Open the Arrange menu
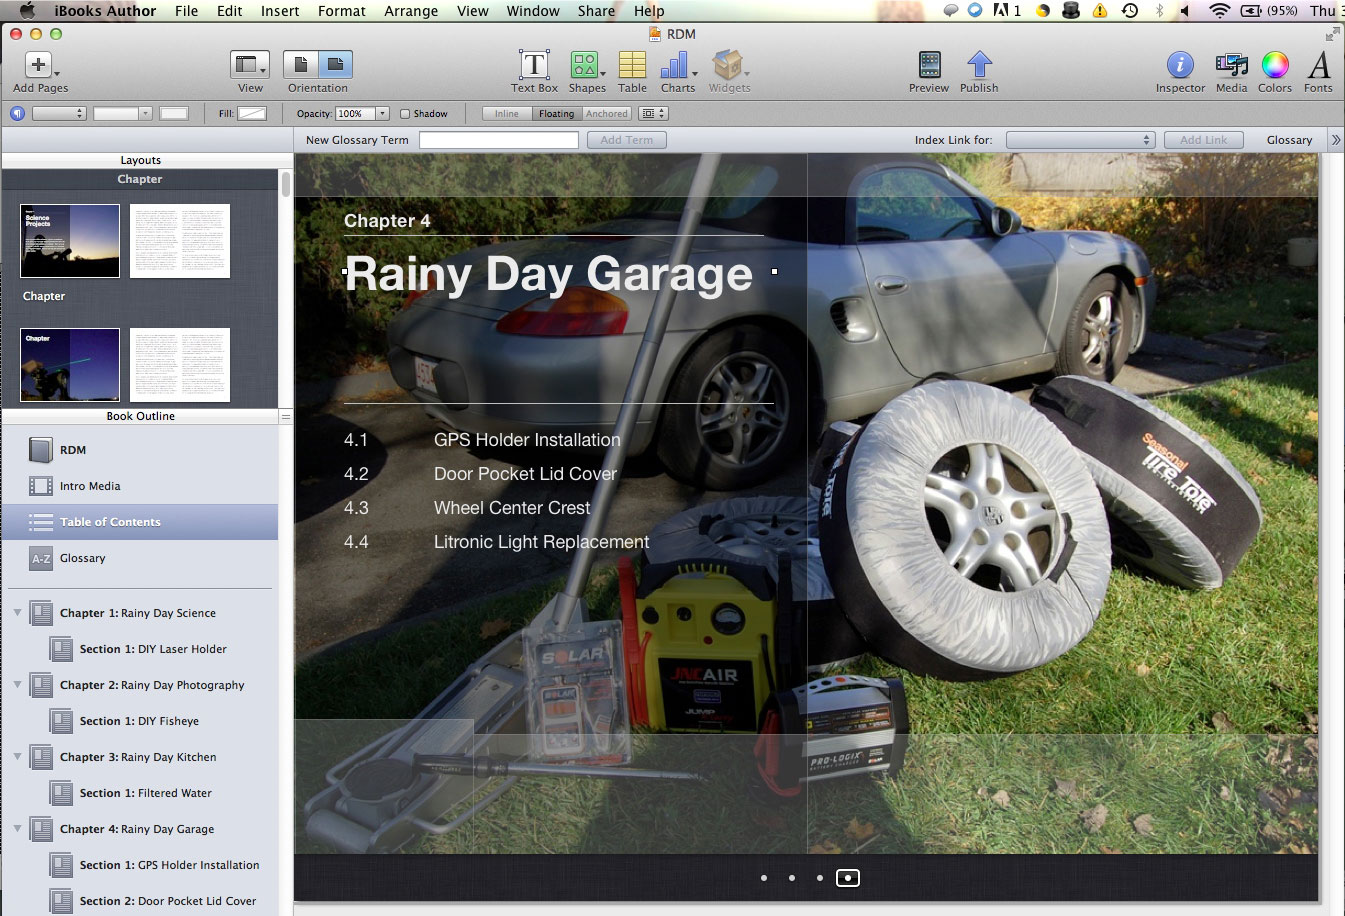 click(411, 11)
